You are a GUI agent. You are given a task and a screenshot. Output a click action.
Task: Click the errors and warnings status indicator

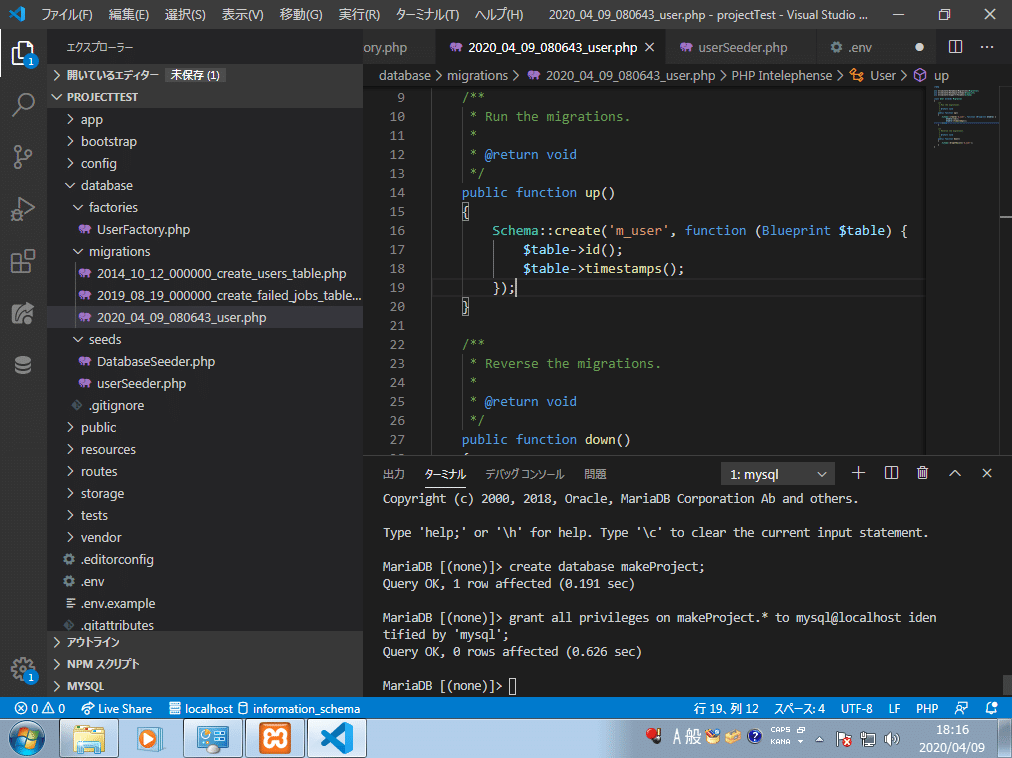(40, 708)
